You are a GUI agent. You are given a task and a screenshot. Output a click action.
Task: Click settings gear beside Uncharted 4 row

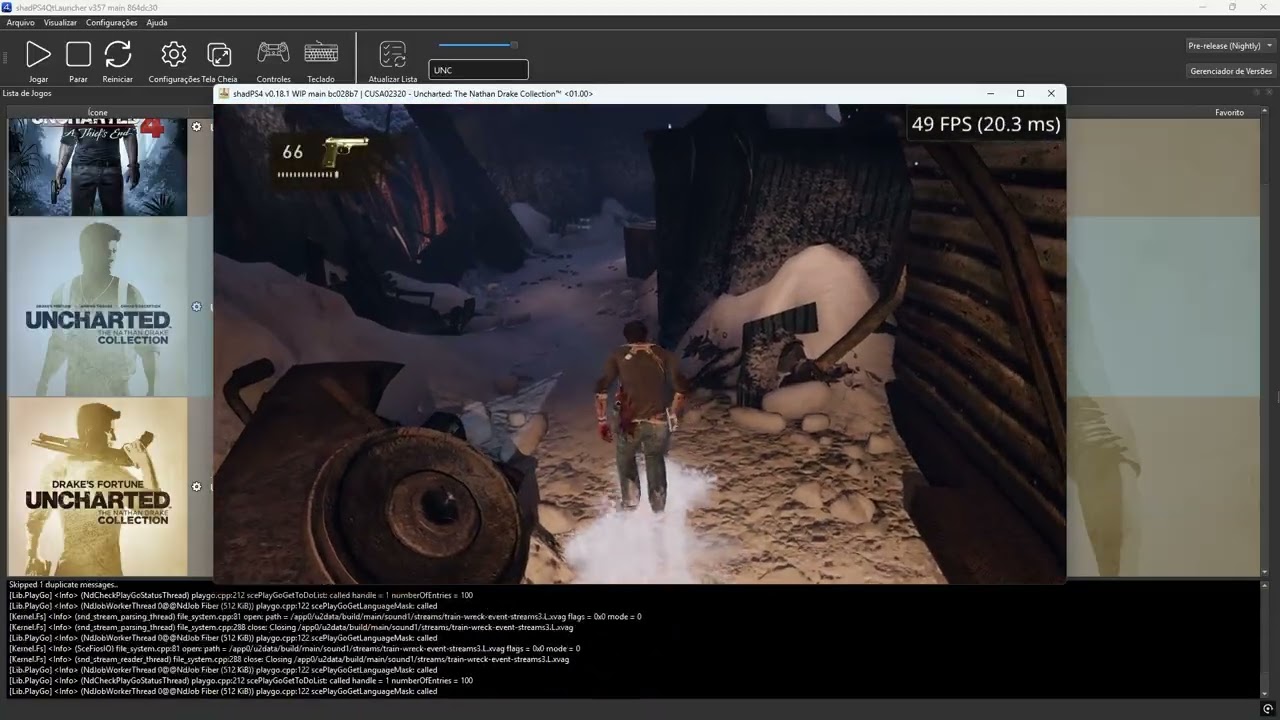pos(197,127)
